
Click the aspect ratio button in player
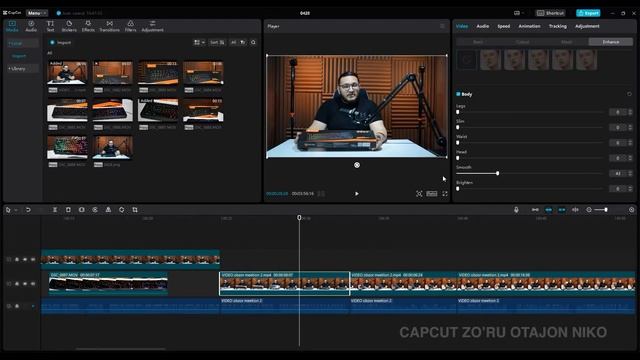432,194
